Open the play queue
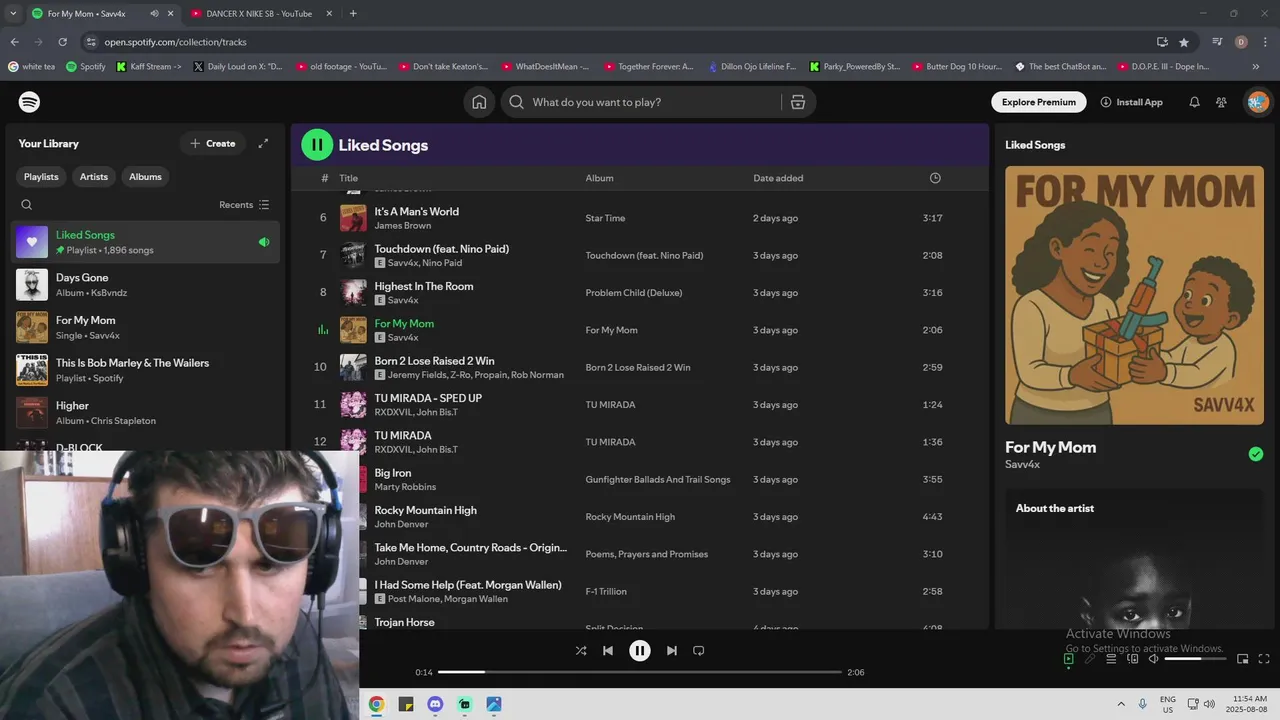 [x=1111, y=659]
